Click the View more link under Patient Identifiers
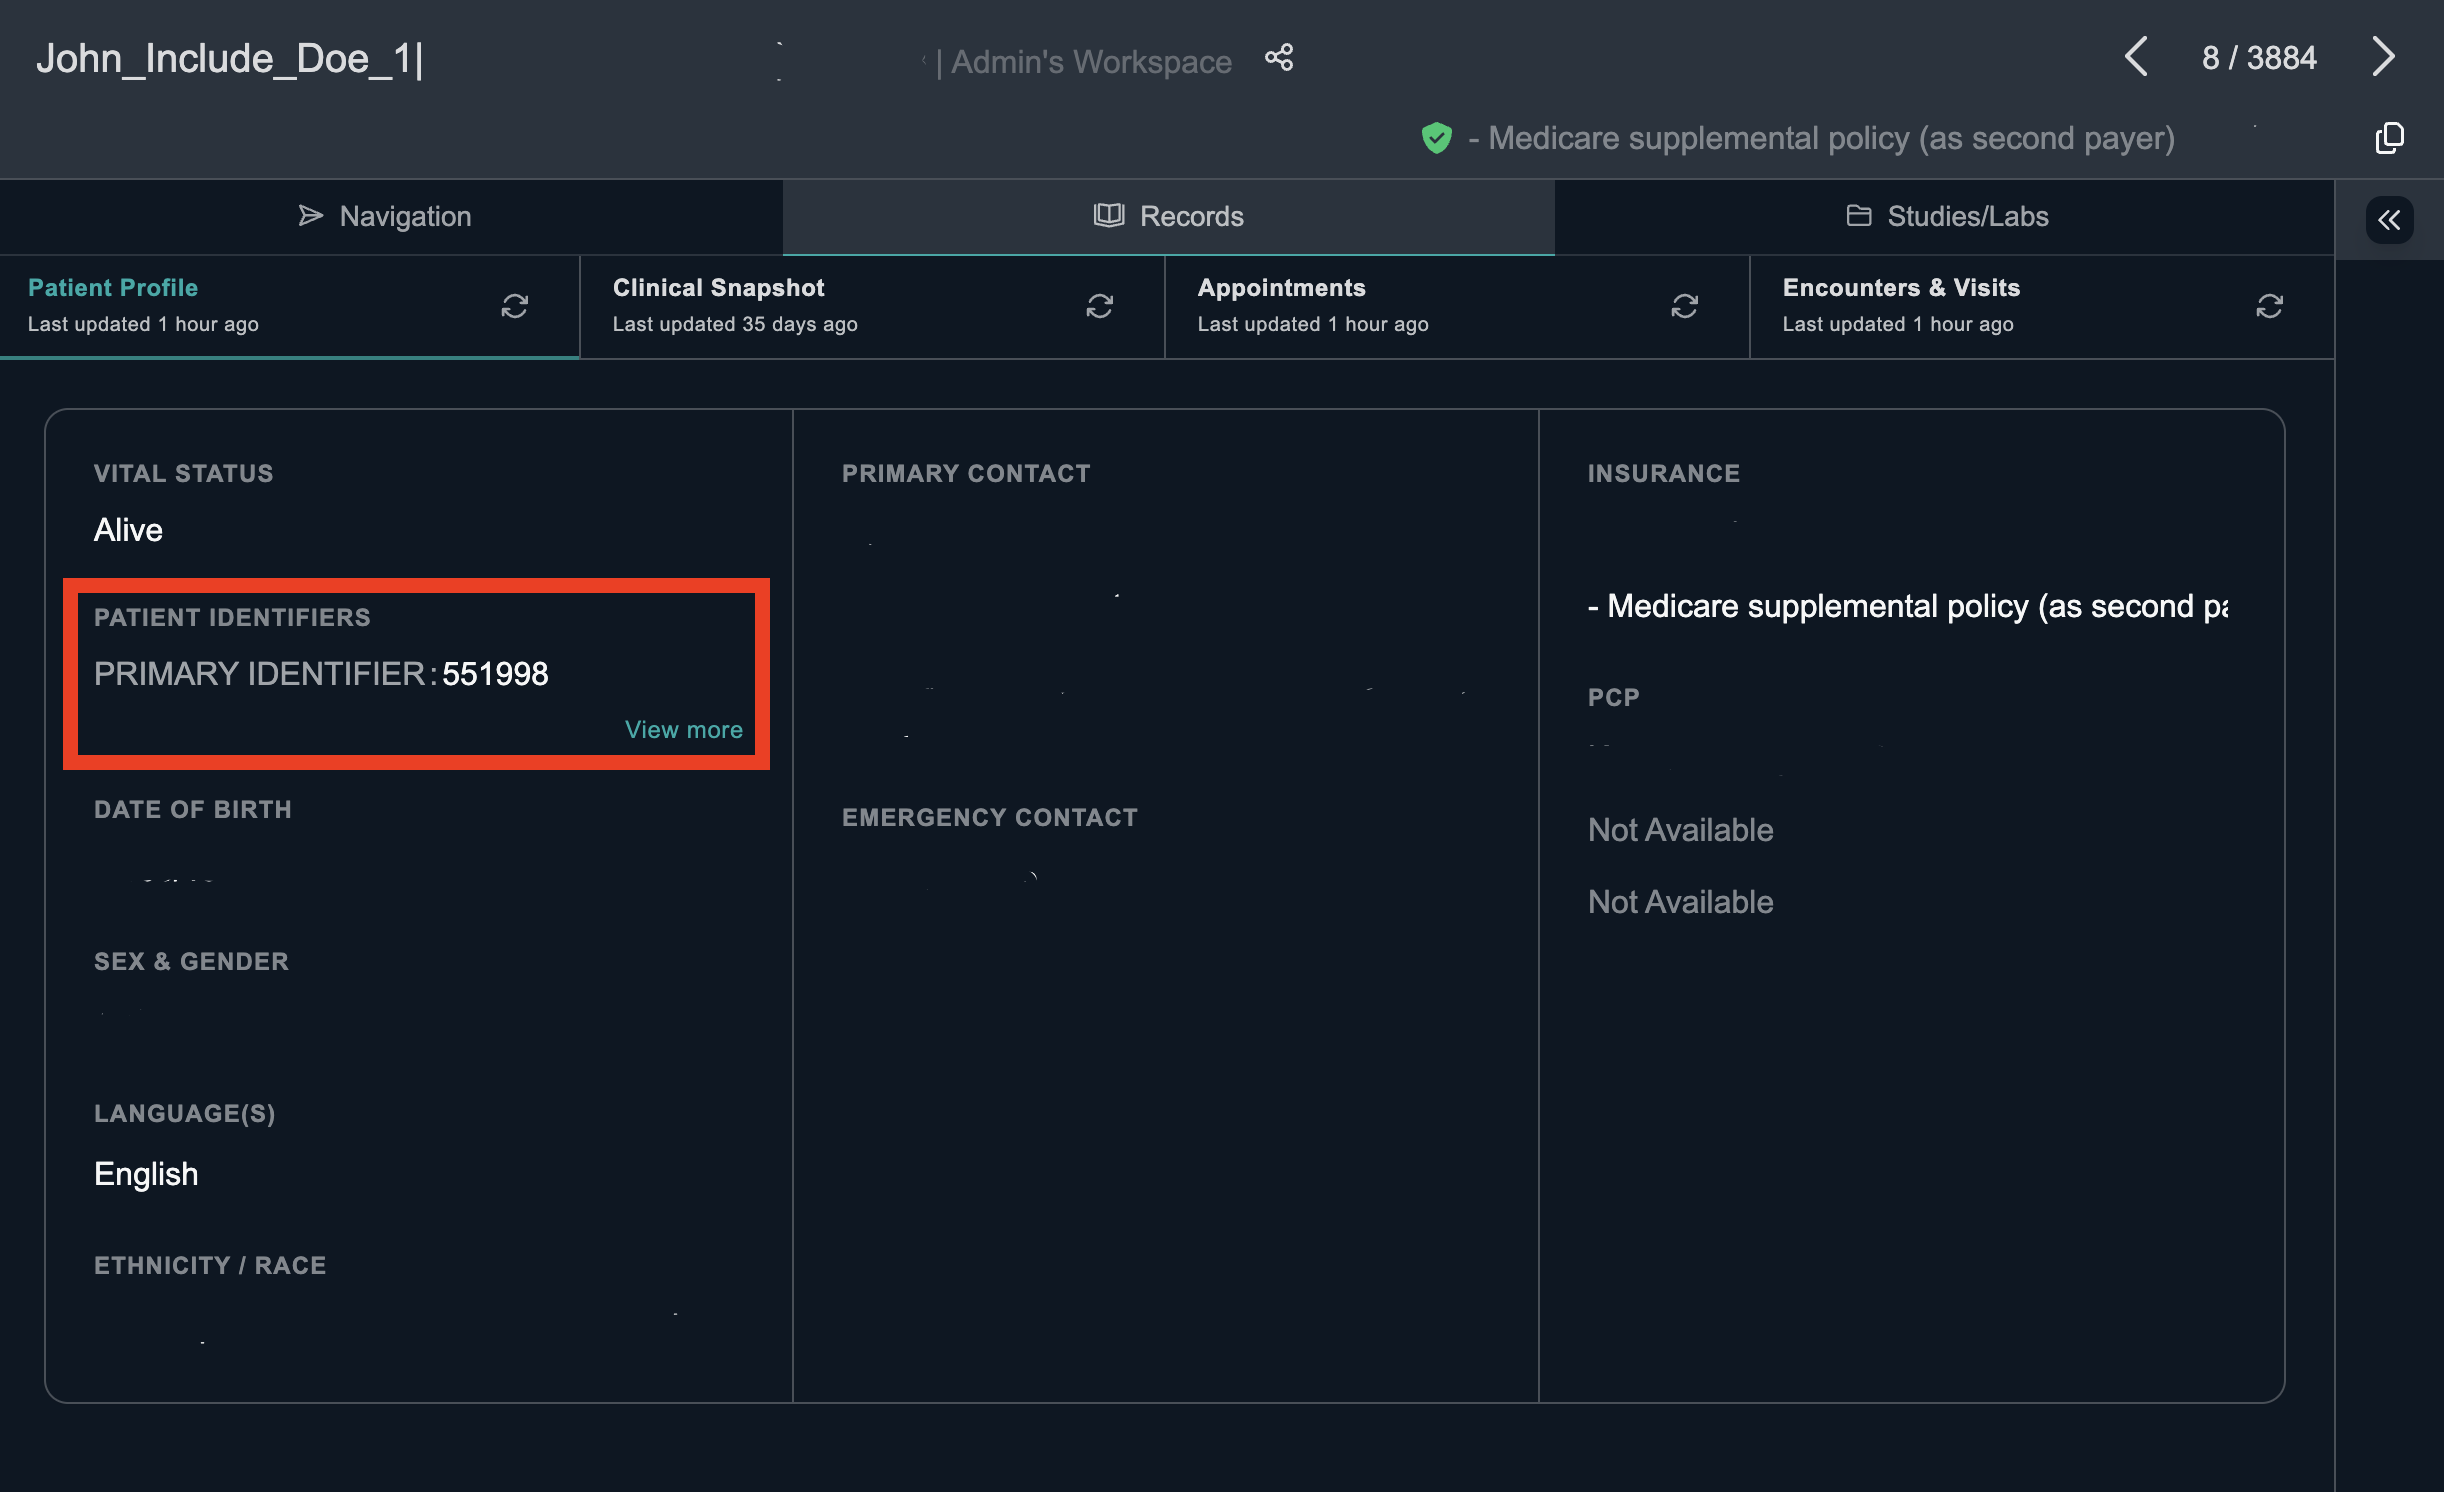Screen dimensions: 2444x1492 (x=683, y=730)
